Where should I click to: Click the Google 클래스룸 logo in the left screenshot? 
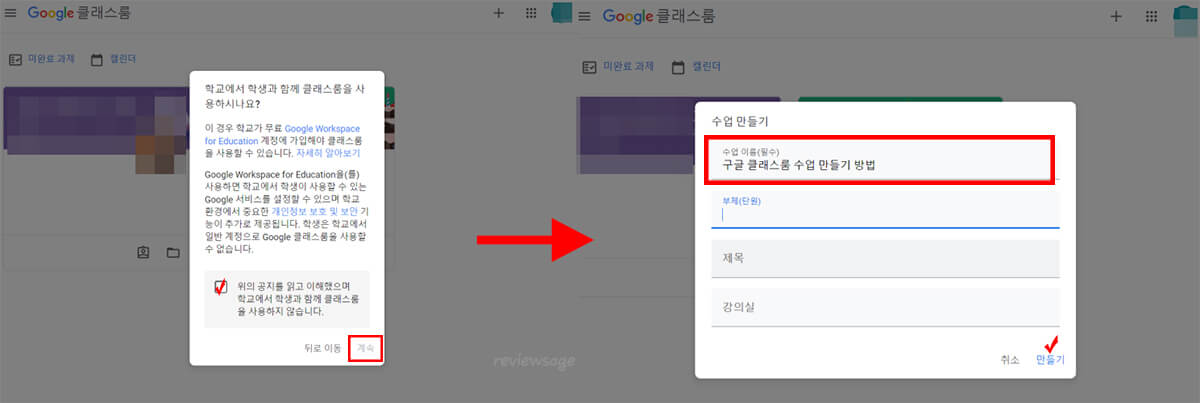pos(77,14)
